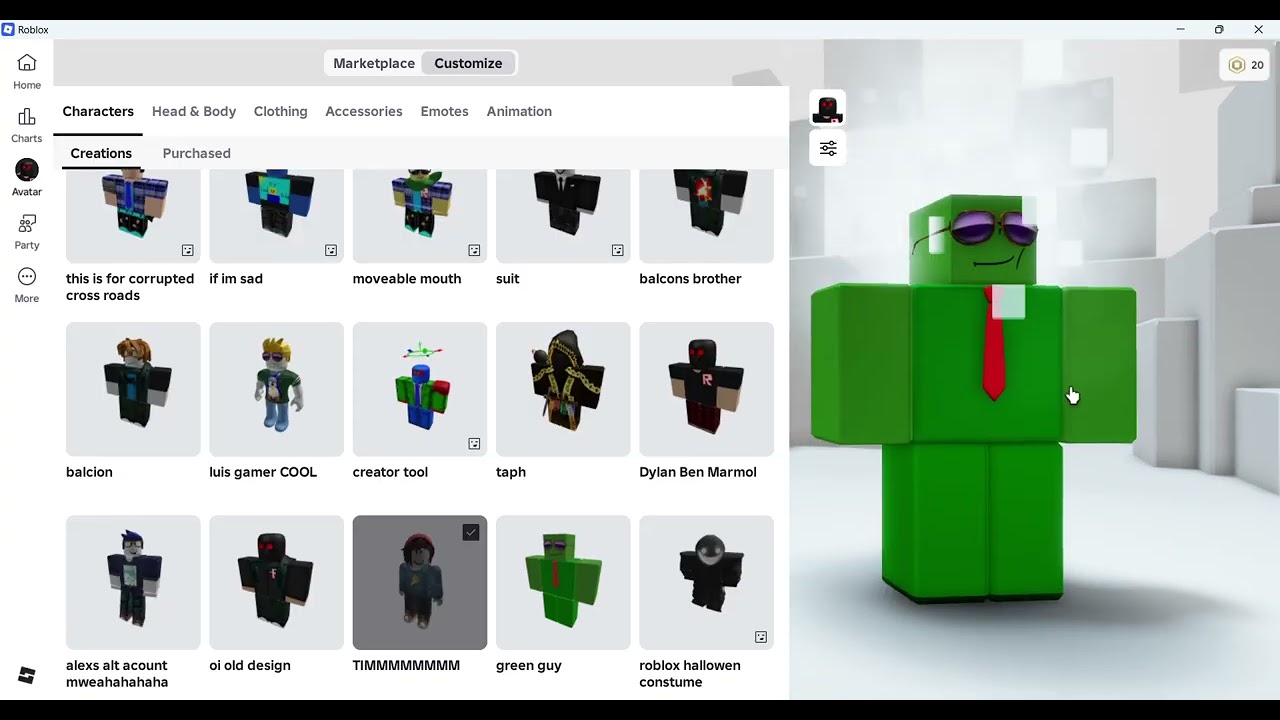The height and width of the screenshot is (720, 1280).
Task: Select 'roblox hallowen constume' character thumbnail
Action: (706, 583)
